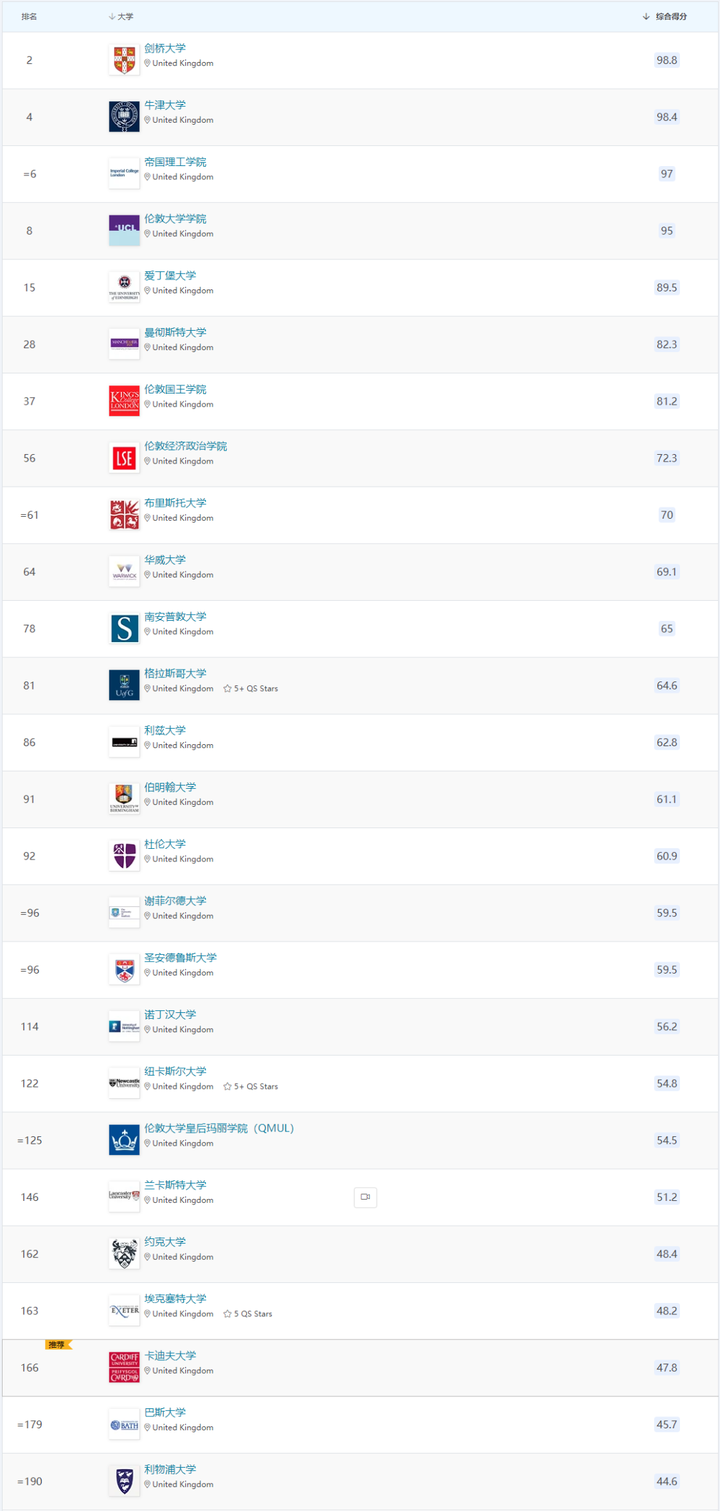720x1511 pixels.
Task: Click the Lancaster University video camera icon
Action: (365, 1197)
